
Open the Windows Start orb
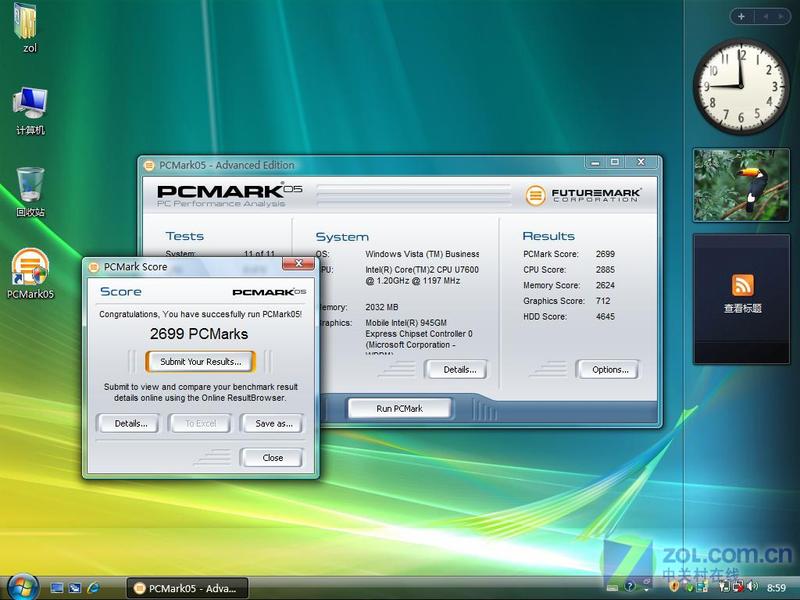(x=21, y=587)
